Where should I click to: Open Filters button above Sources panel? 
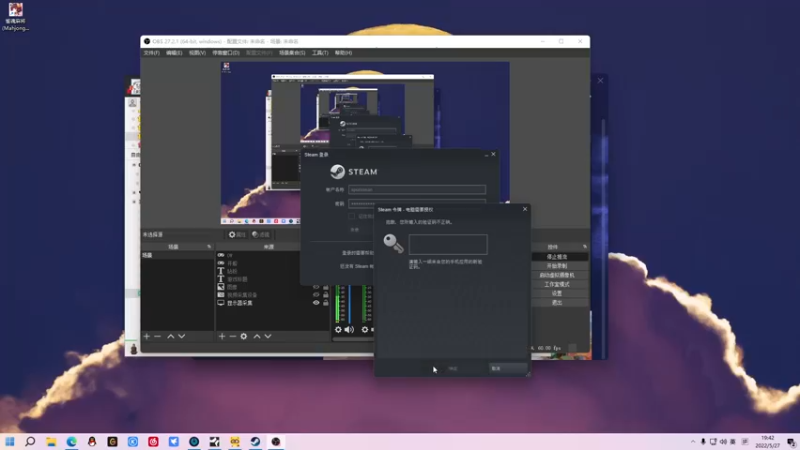[x=261, y=234]
